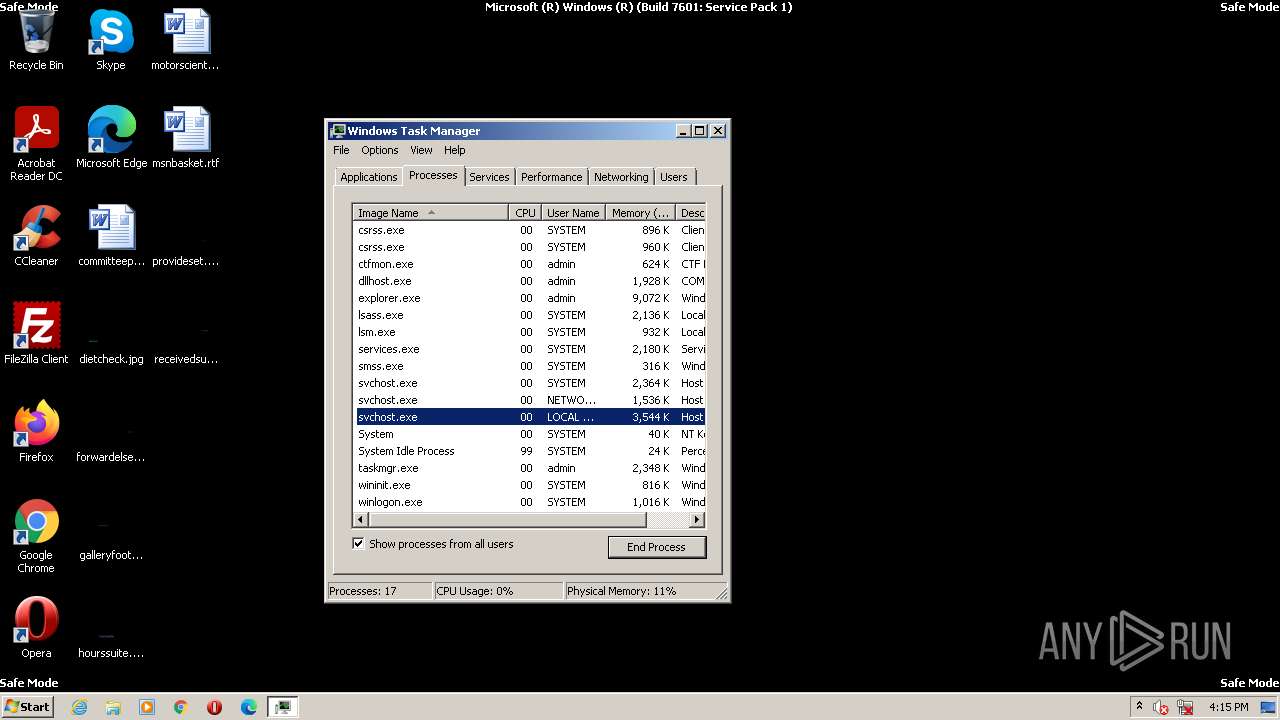Click the Opera icon in the taskbar
The width and height of the screenshot is (1280, 720).
tap(215, 707)
